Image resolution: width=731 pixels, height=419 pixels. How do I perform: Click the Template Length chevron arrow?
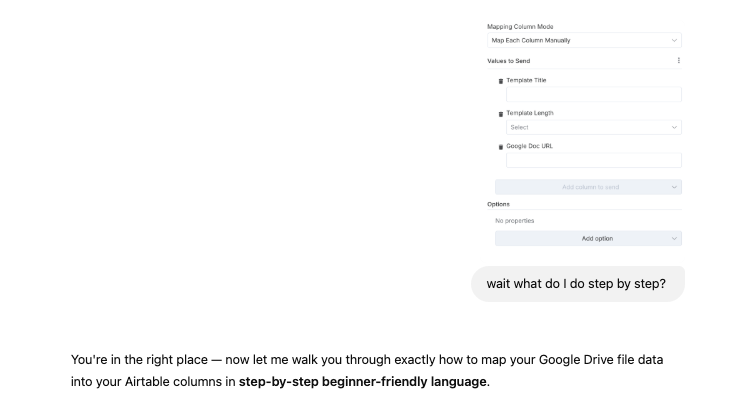(x=675, y=128)
